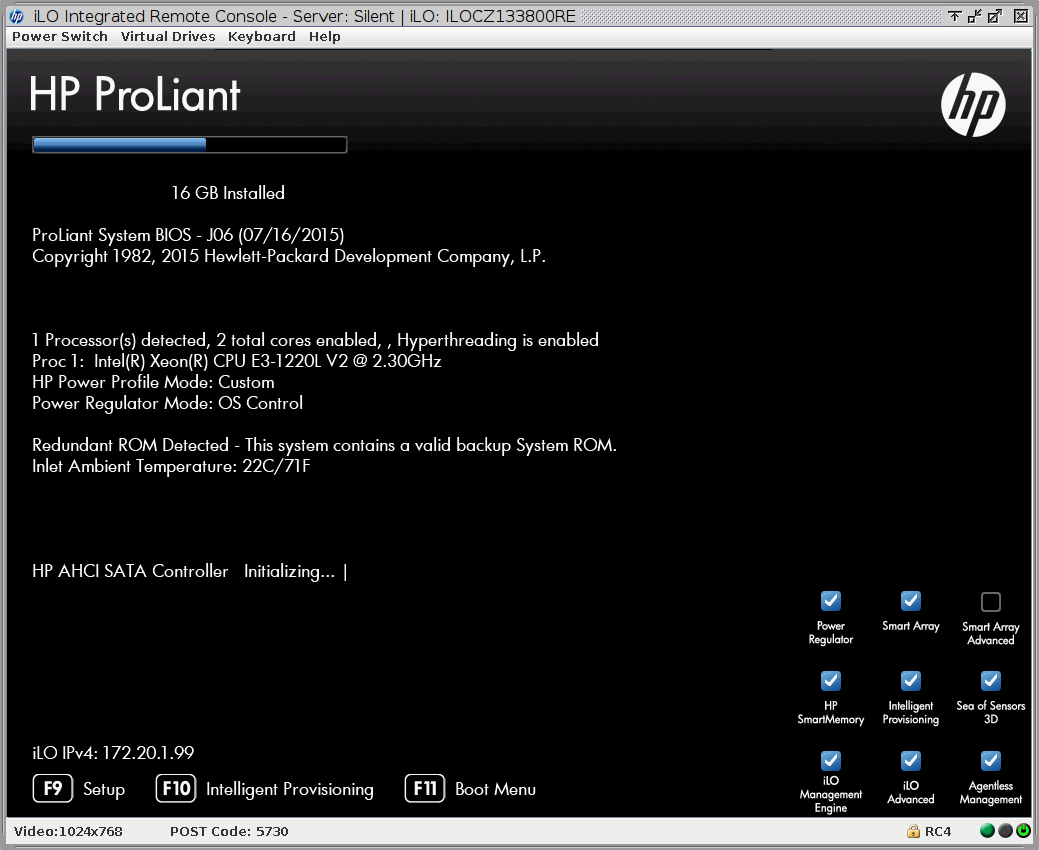Click the 1 Processor(s) detected line

315,341
